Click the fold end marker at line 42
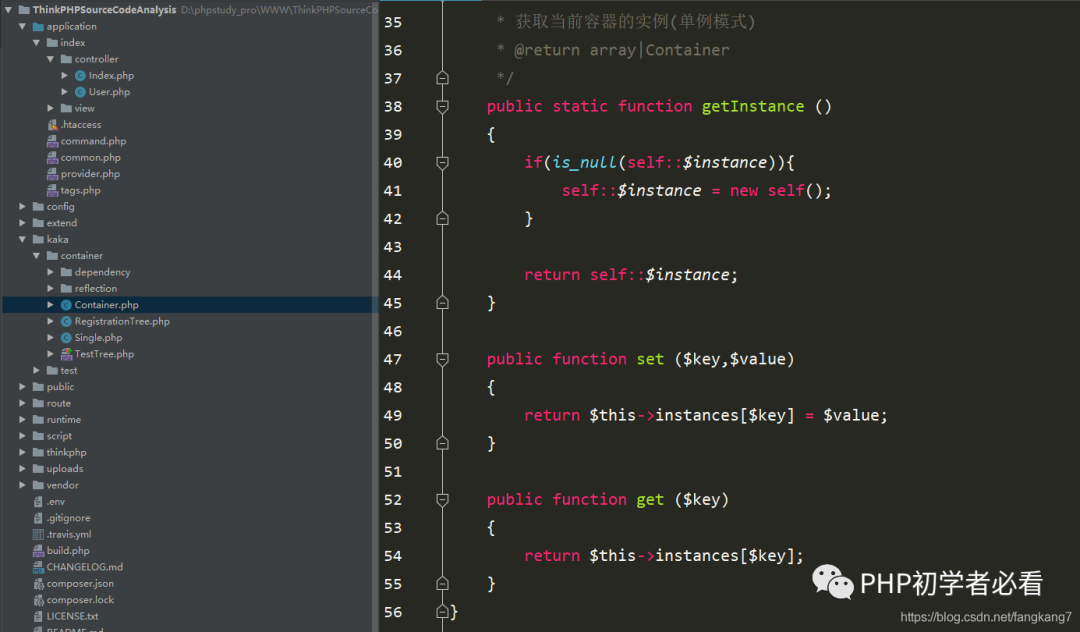Screen dimensions: 1080x632 pyautogui.click(x=442, y=218)
